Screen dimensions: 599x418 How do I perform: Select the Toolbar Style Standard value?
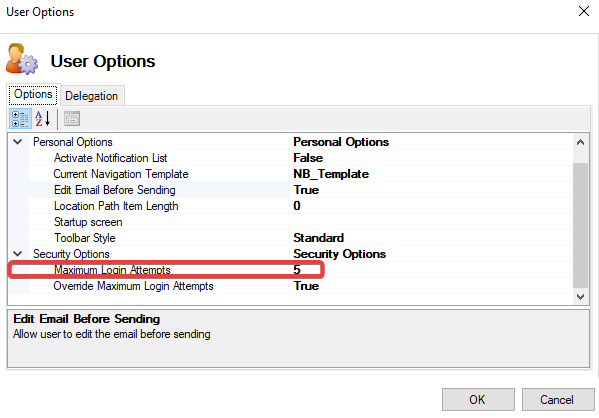(x=431, y=238)
